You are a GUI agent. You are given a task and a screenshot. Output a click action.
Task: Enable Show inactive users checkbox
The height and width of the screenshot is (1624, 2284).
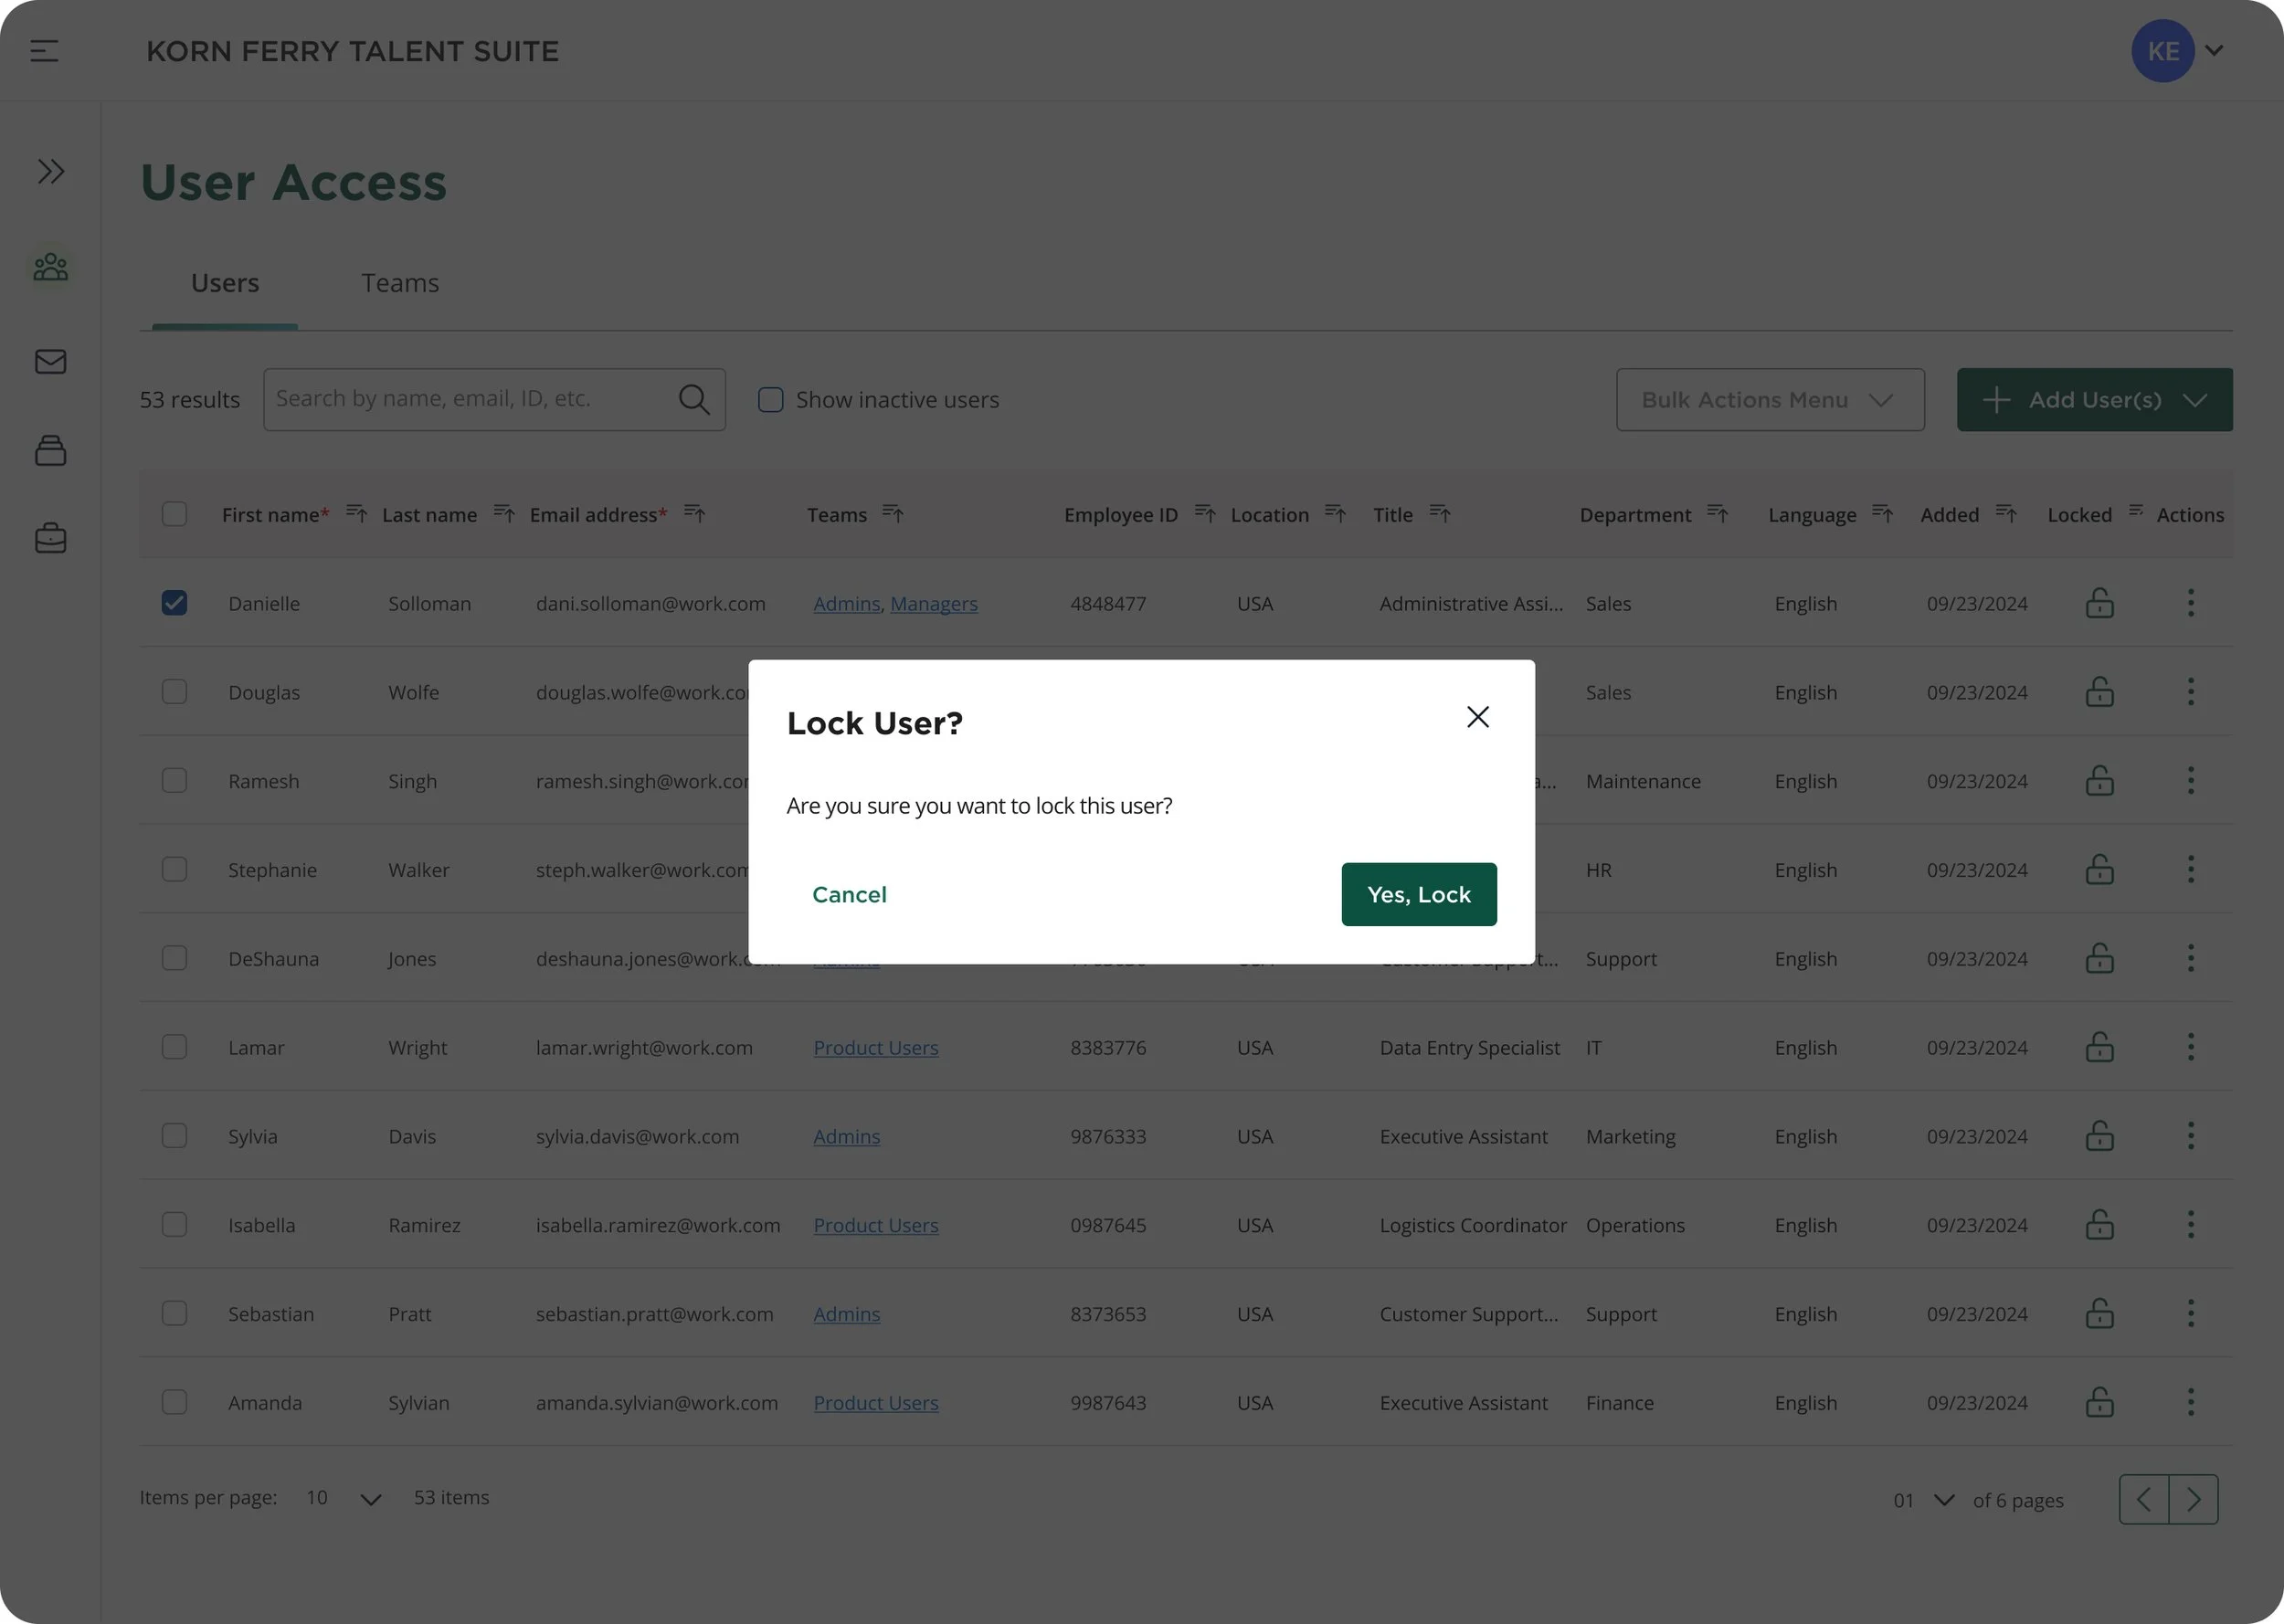(770, 400)
